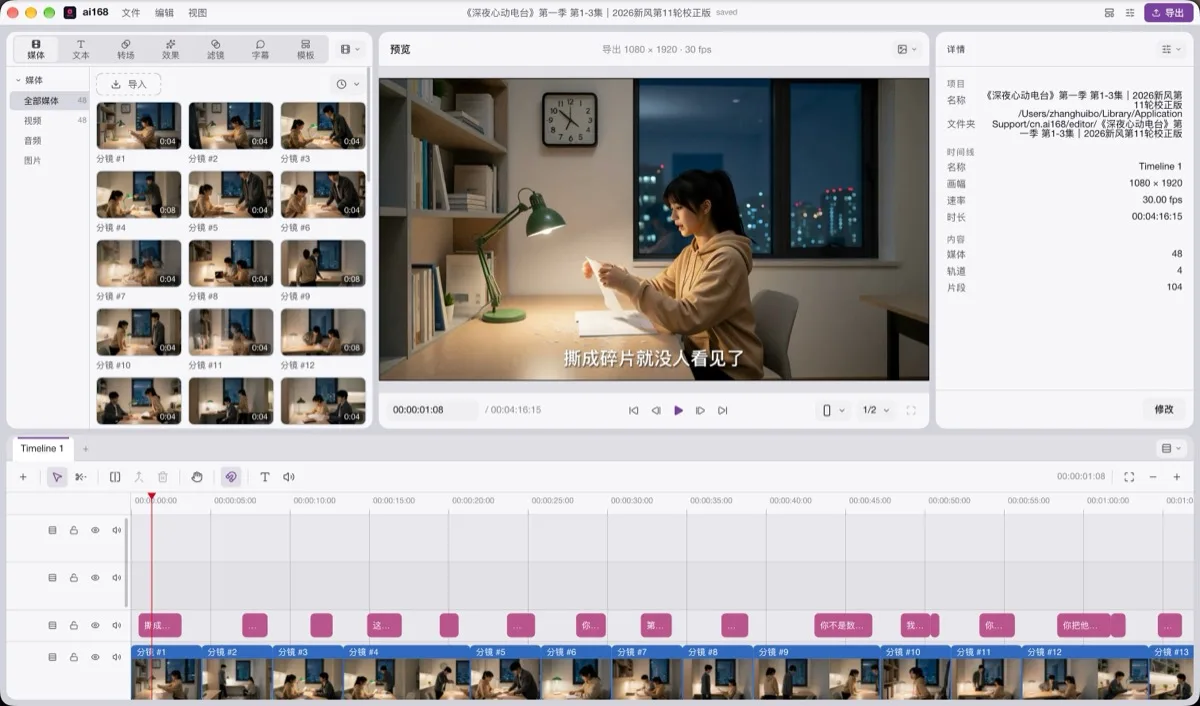1200x706 pixels.
Task: Click the 导出 export button
Action: (x=1168, y=13)
